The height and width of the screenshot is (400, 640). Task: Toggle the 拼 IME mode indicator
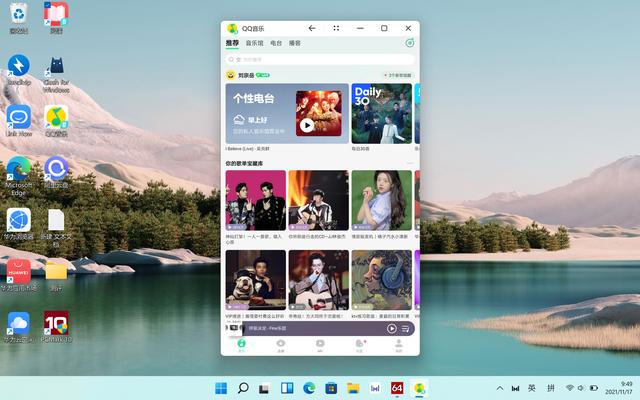(x=551, y=388)
